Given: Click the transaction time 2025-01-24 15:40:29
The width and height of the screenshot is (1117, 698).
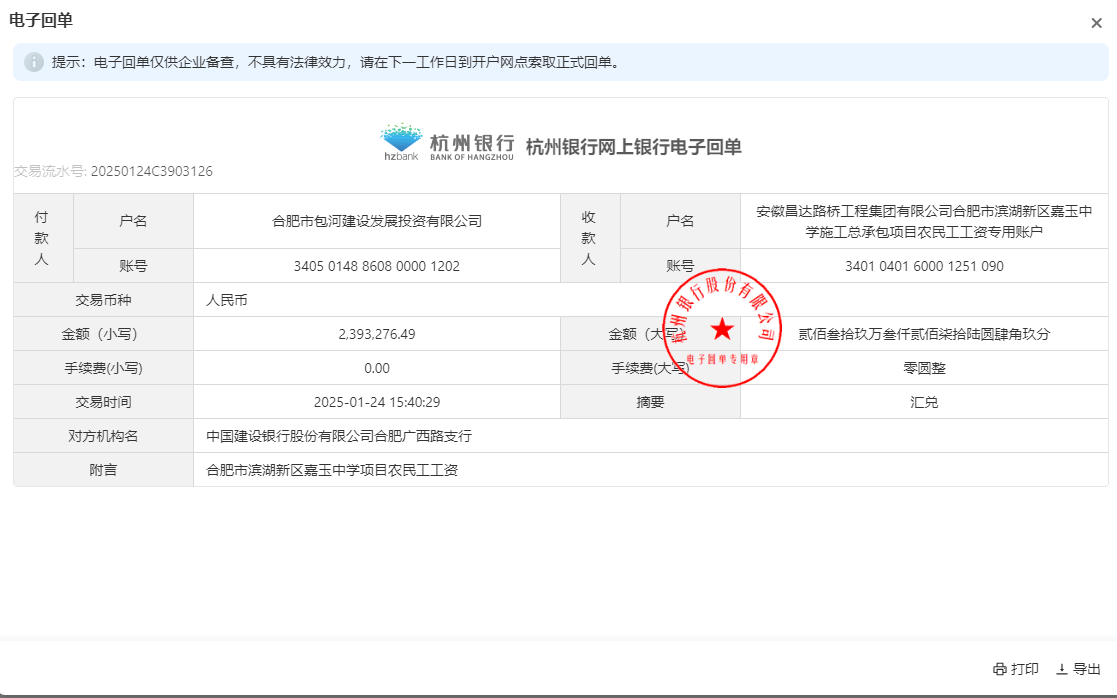Looking at the screenshot, I should [377, 402].
